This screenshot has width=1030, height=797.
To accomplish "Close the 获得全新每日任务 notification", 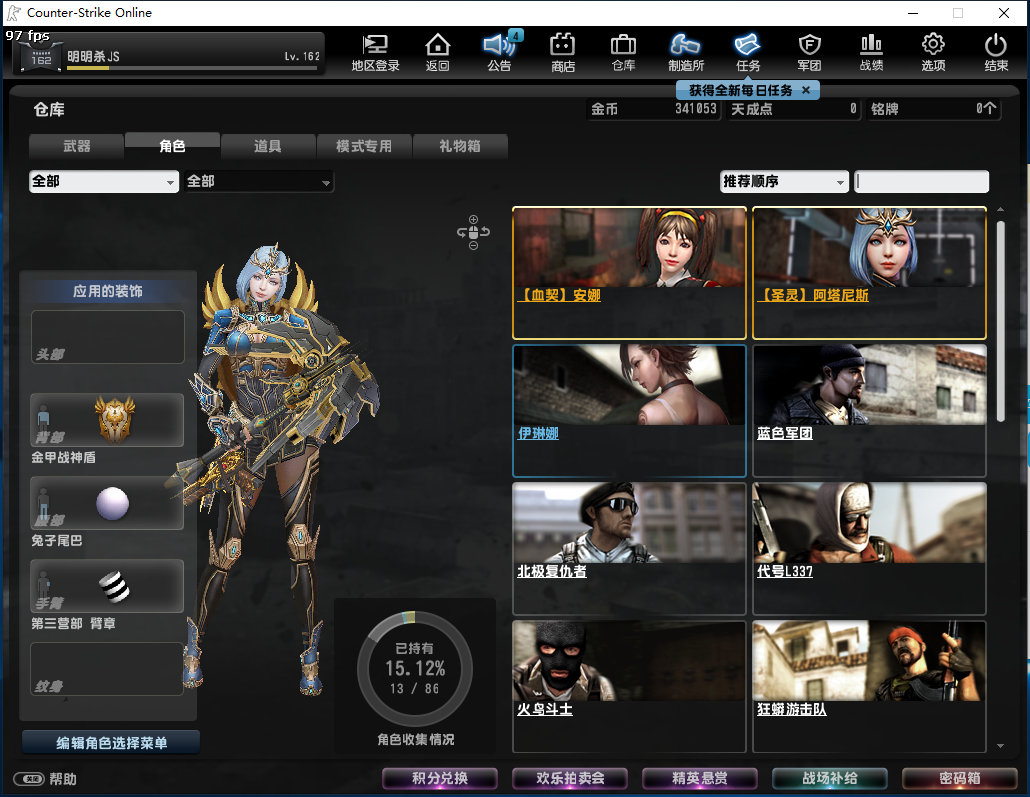I will click(806, 90).
